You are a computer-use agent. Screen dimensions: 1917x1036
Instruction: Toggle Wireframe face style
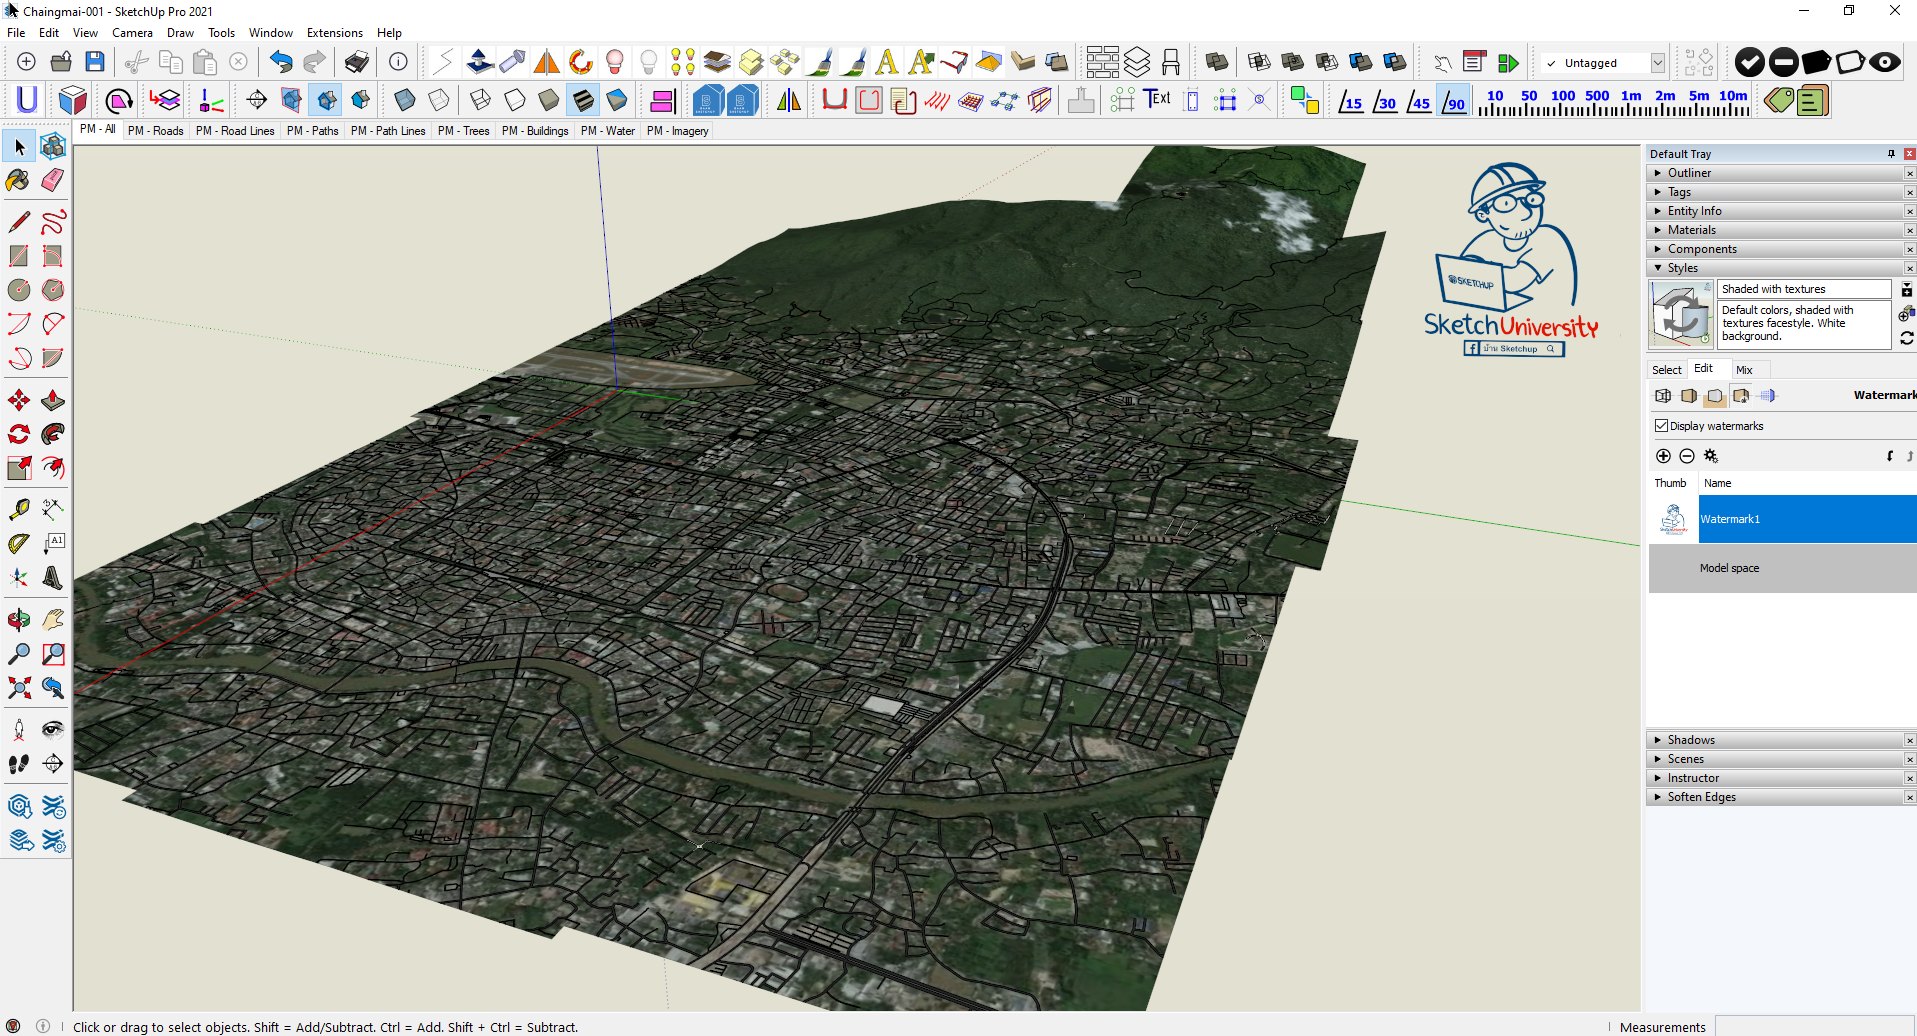coord(480,100)
